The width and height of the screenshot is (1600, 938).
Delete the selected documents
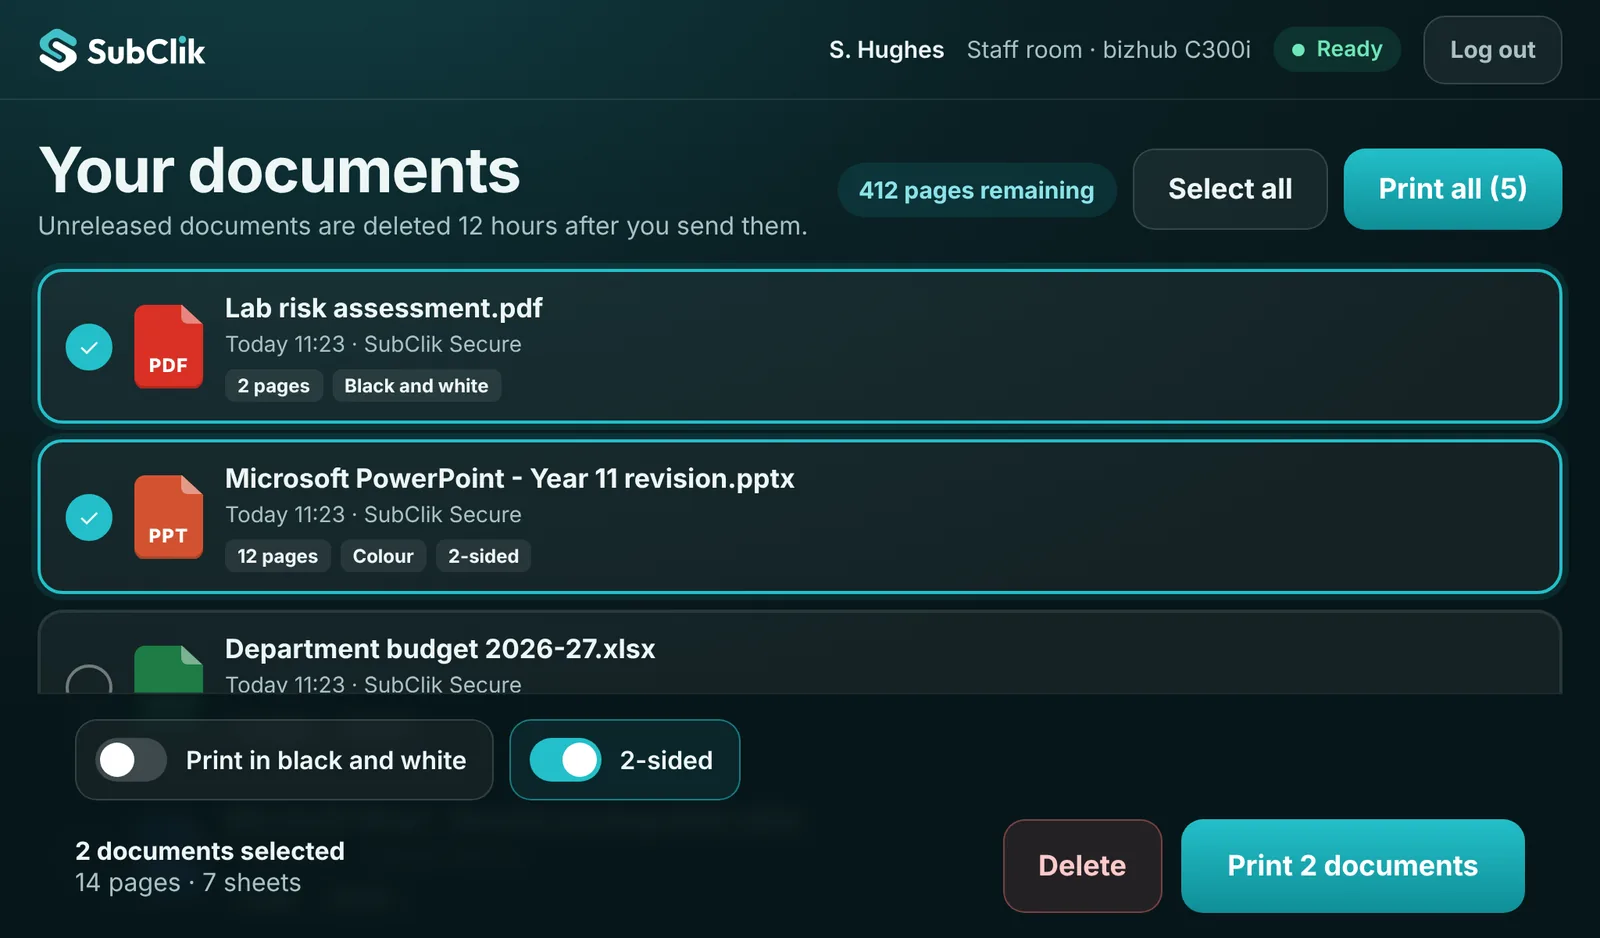pyautogui.click(x=1082, y=866)
